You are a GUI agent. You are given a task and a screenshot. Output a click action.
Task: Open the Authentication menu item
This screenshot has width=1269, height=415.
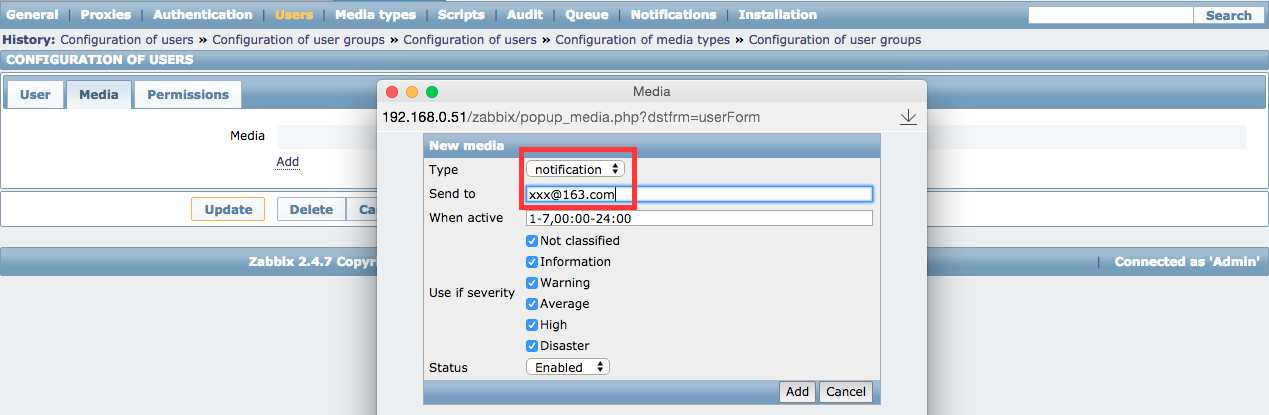203,15
